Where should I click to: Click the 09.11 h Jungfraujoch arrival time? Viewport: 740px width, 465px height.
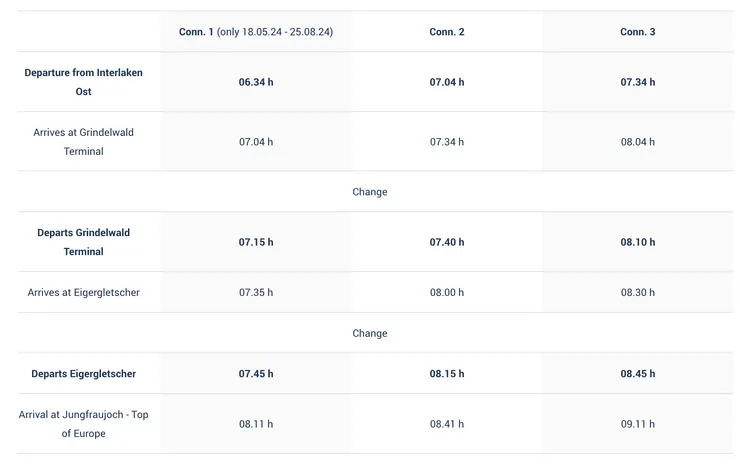(x=637, y=424)
